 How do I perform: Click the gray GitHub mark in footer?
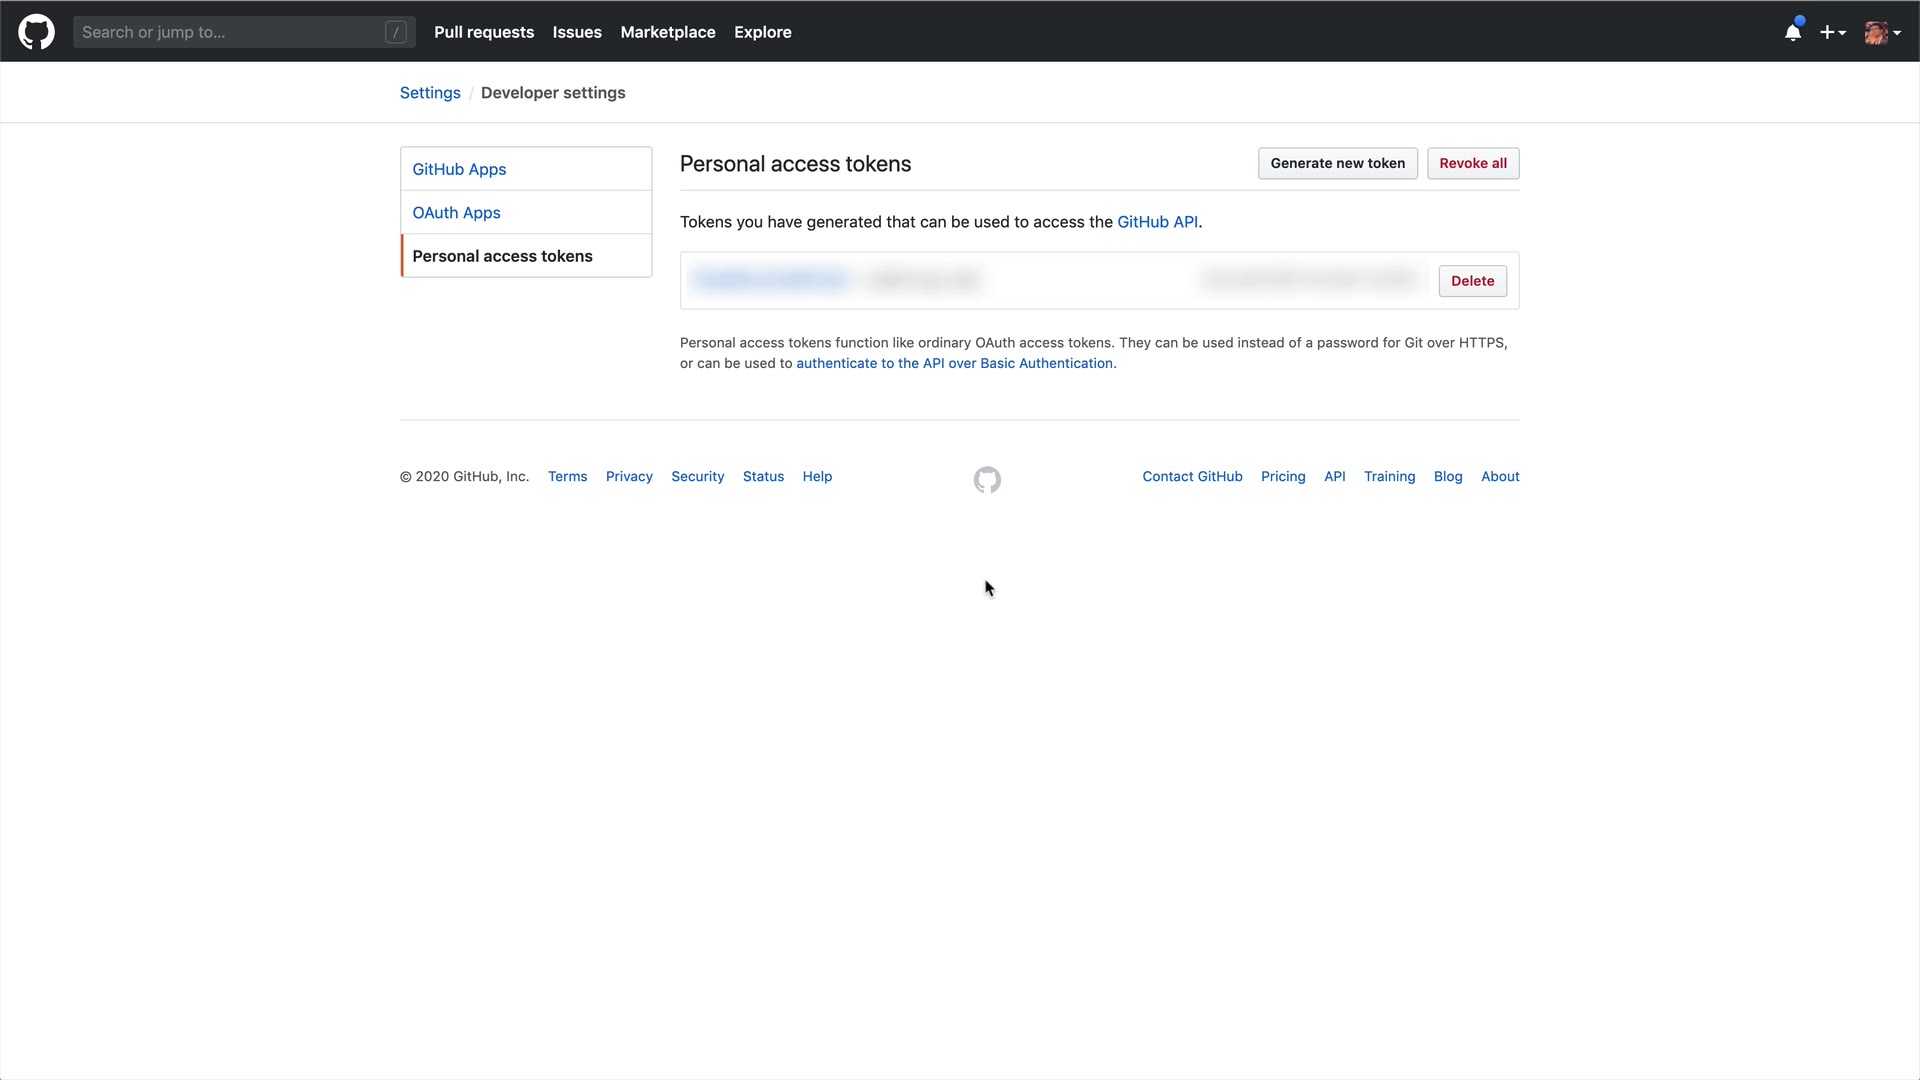click(x=987, y=480)
